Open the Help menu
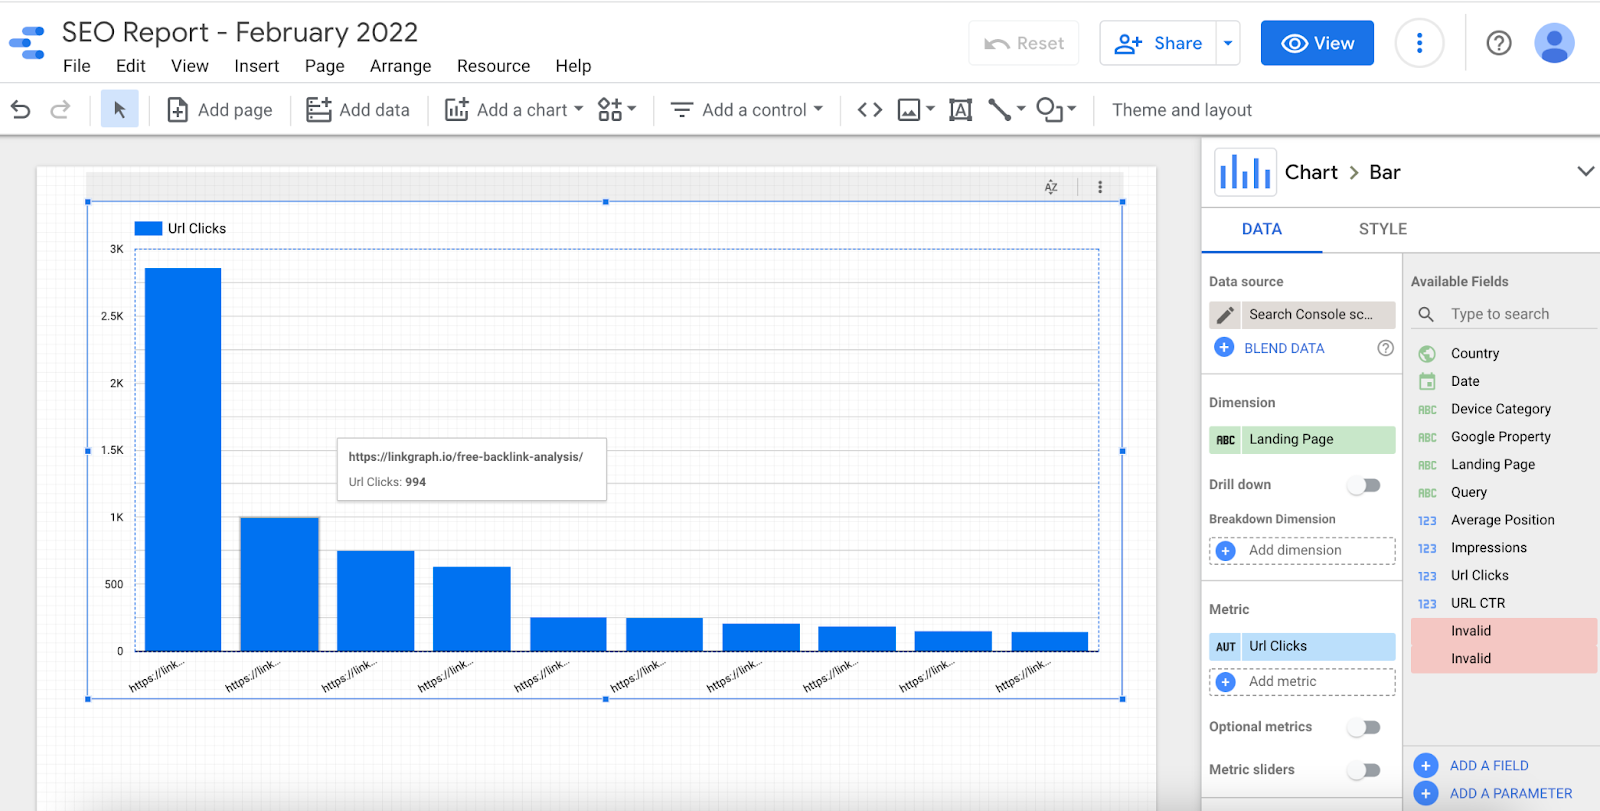The width and height of the screenshot is (1600, 811). click(574, 66)
